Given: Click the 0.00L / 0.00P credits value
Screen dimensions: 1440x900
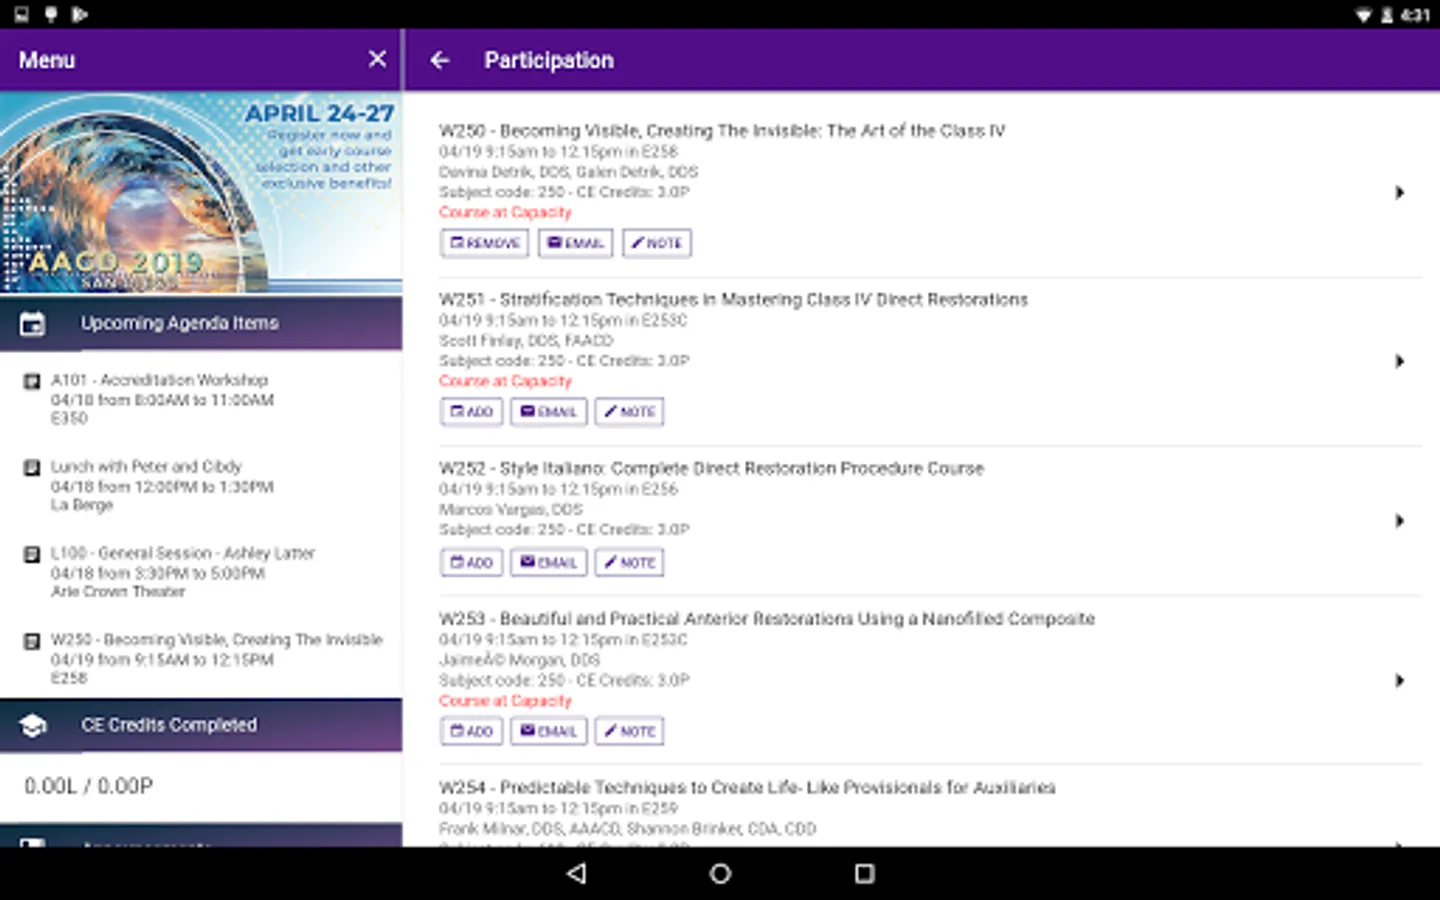Looking at the screenshot, I should coord(89,786).
